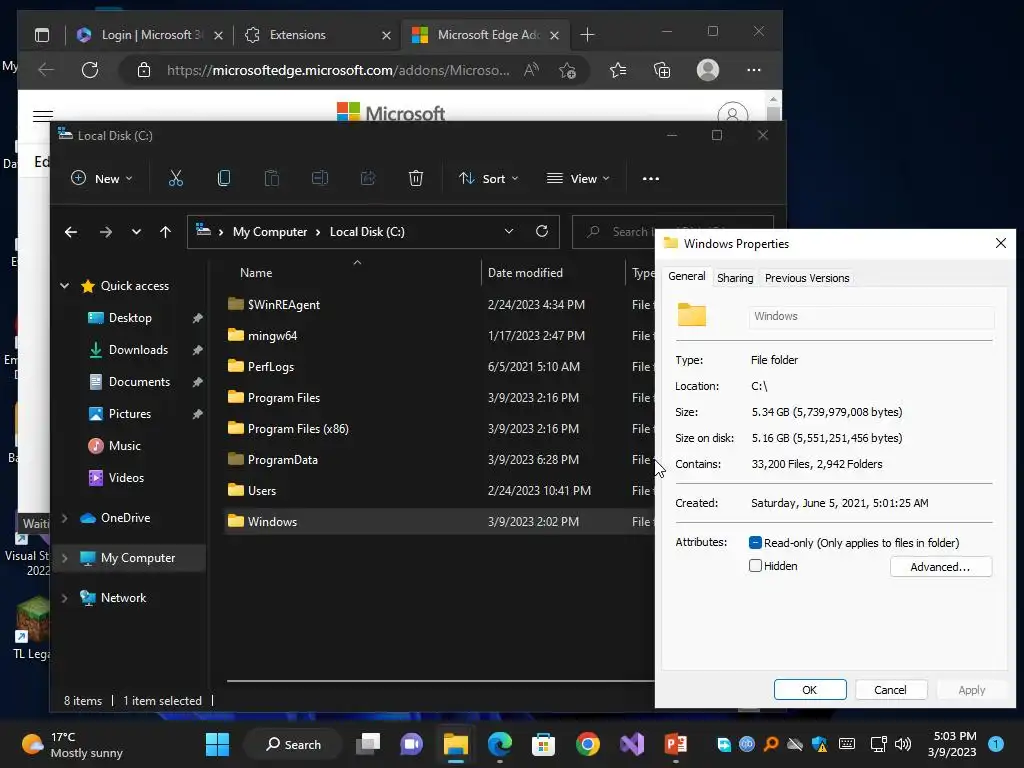Click the volume icon in system tray

pyautogui.click(x=903, y=744)
